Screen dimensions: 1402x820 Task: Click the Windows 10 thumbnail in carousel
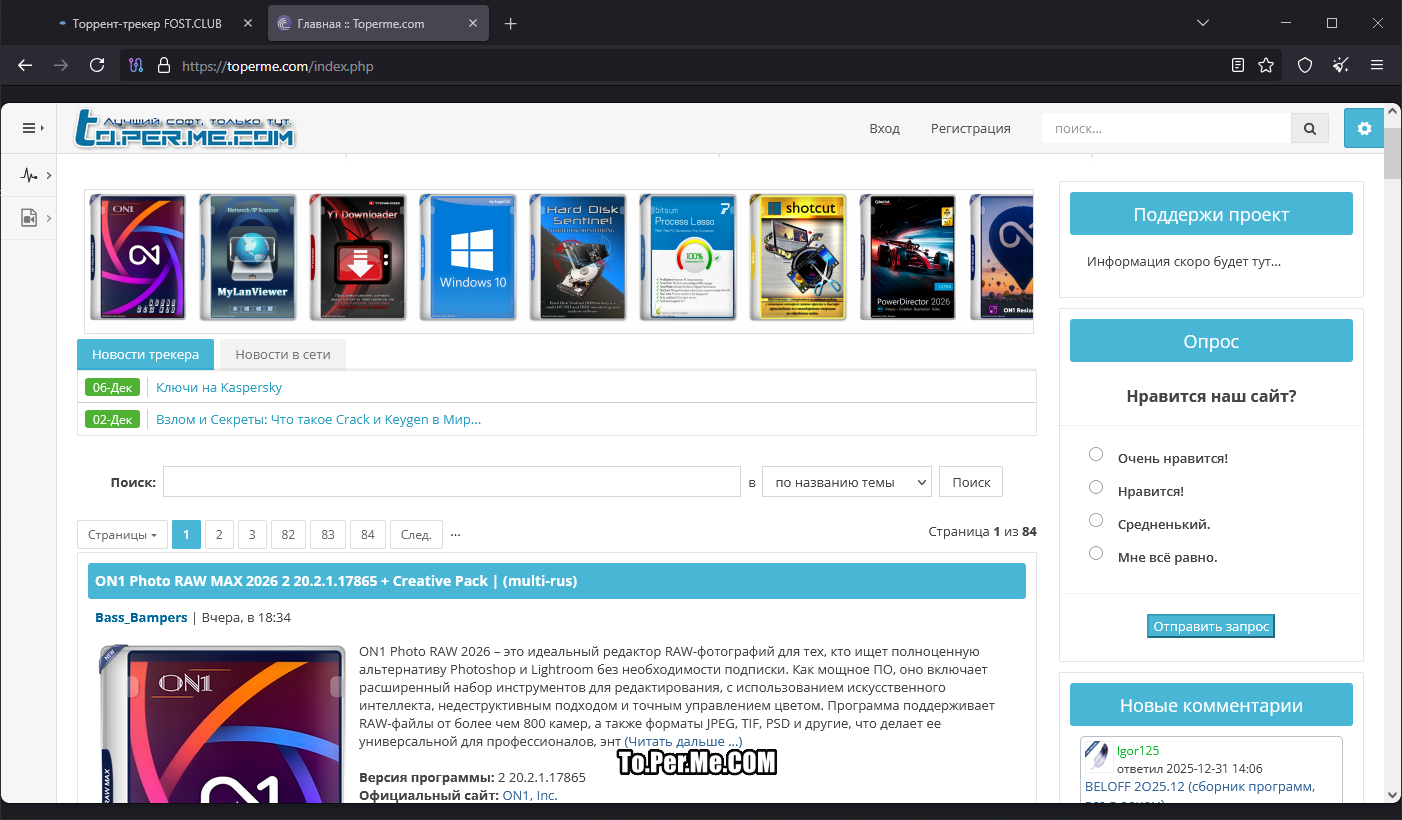click(468, 257)
